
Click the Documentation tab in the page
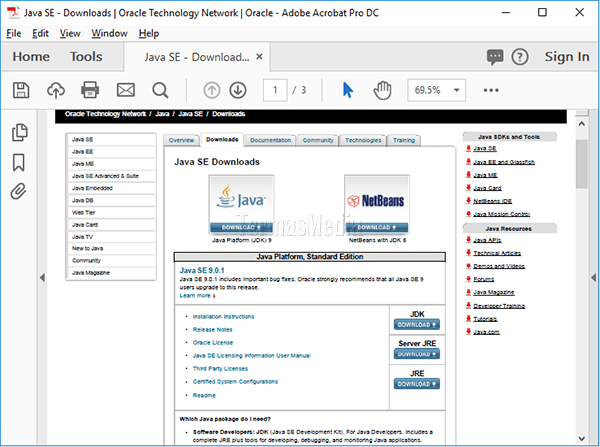click(x=271, y=140)
